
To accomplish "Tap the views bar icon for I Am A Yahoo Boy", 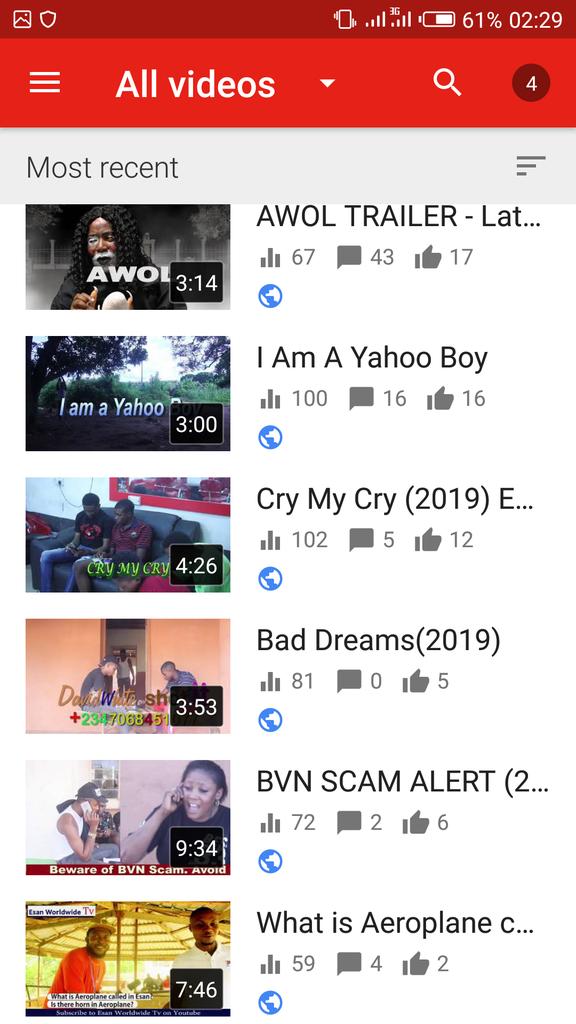I will [x=270, y=398].
